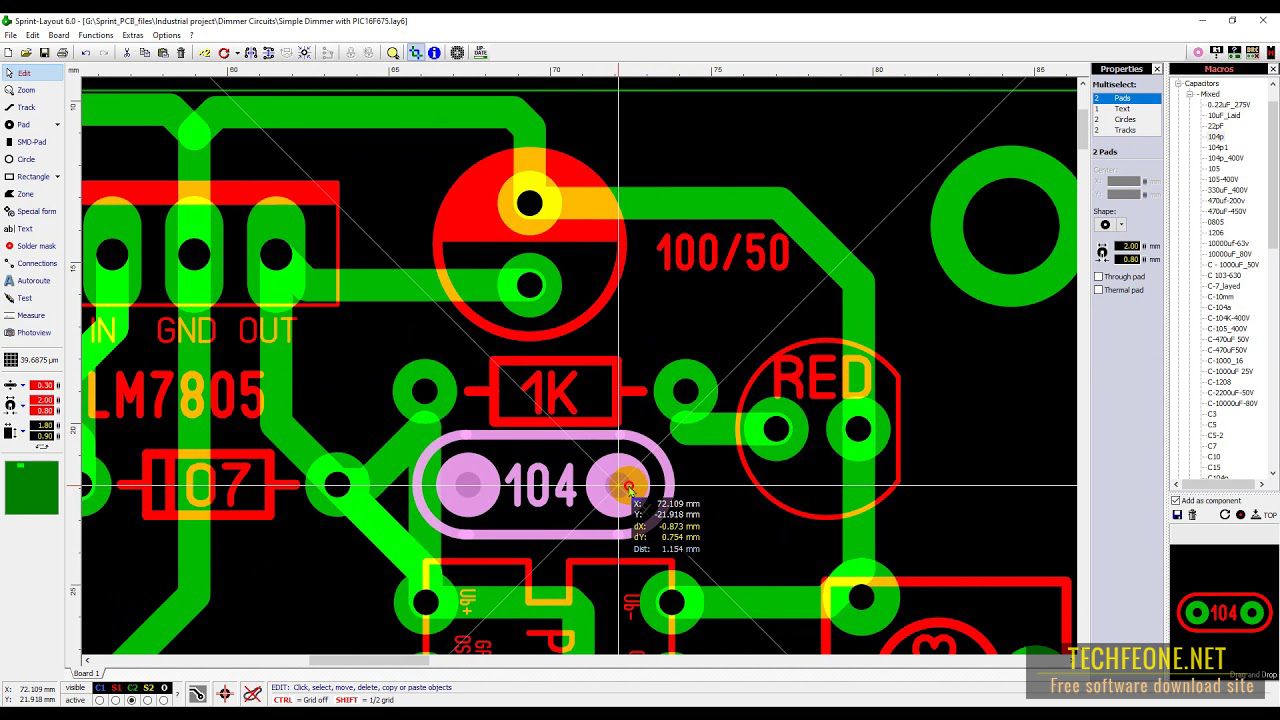Click the trash Delete icon in toolbar
This screenshot has height=720, width=1280.
(181, 53)
